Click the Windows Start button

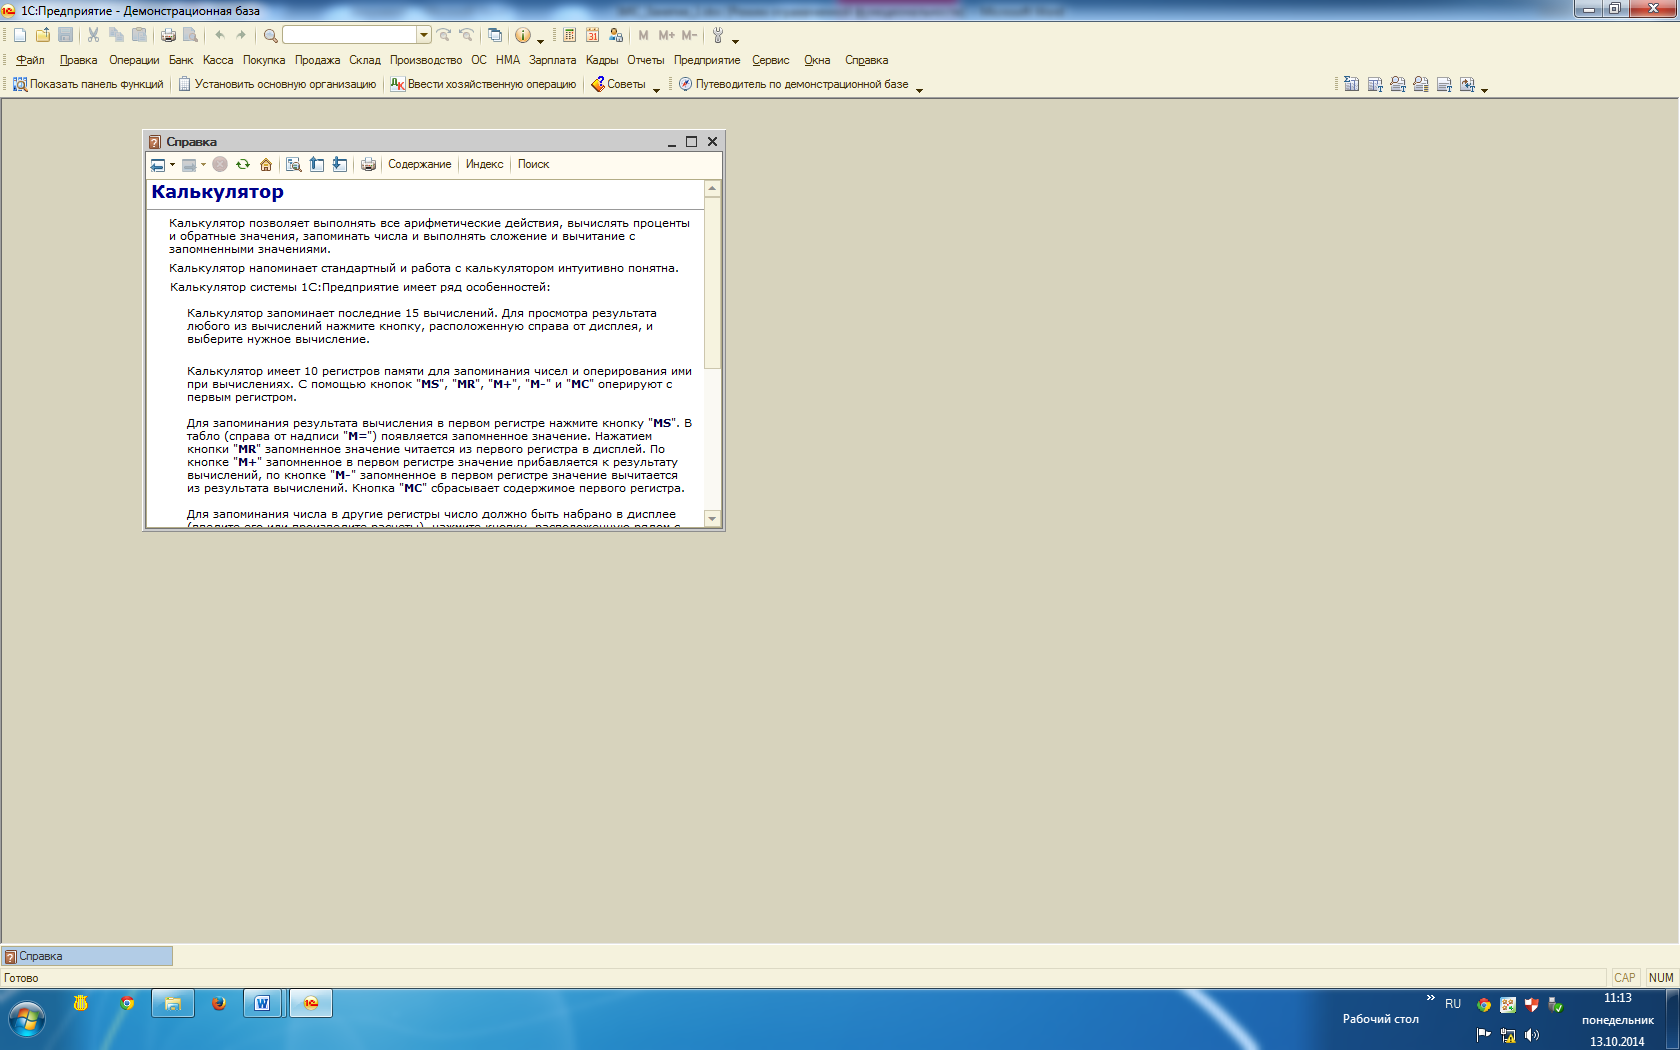[x=27, y=1020]
